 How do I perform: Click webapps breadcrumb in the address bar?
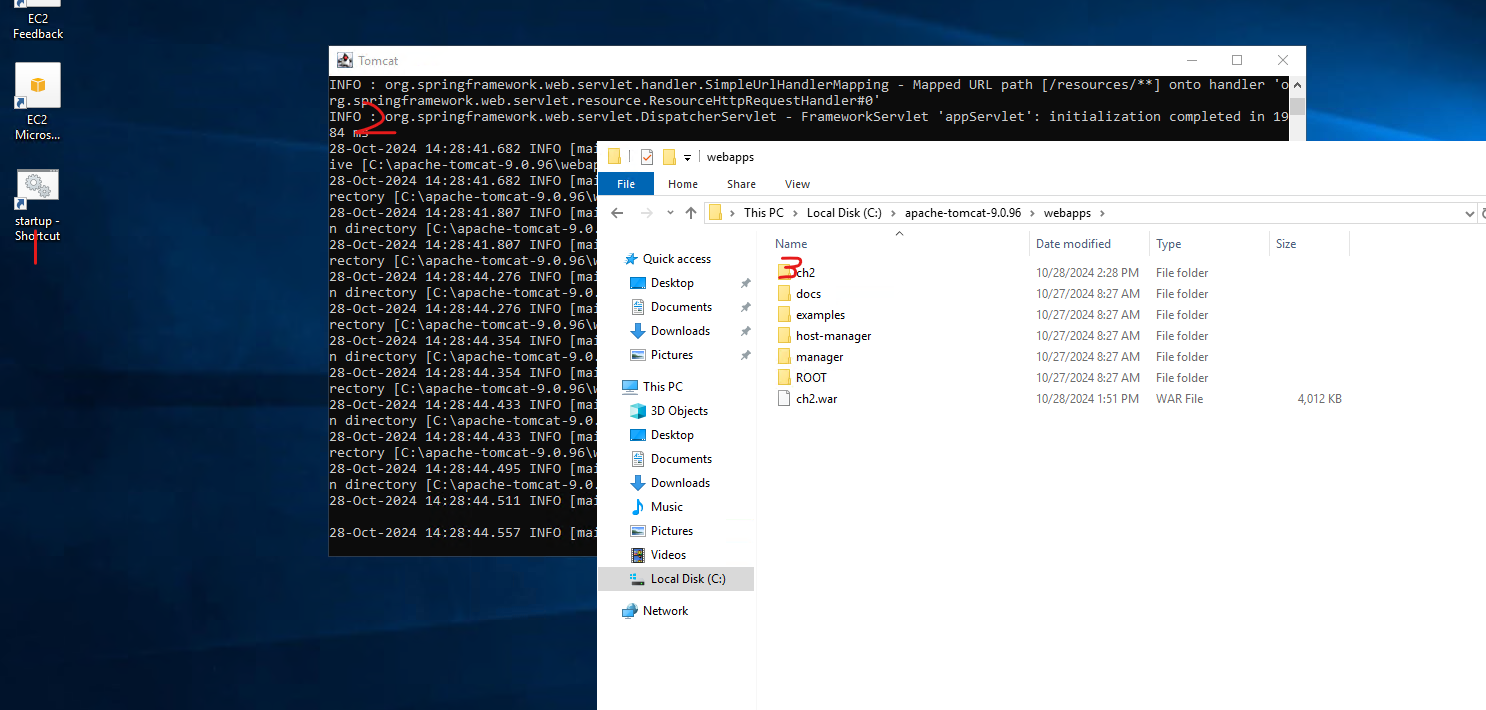pos(1067,213)
